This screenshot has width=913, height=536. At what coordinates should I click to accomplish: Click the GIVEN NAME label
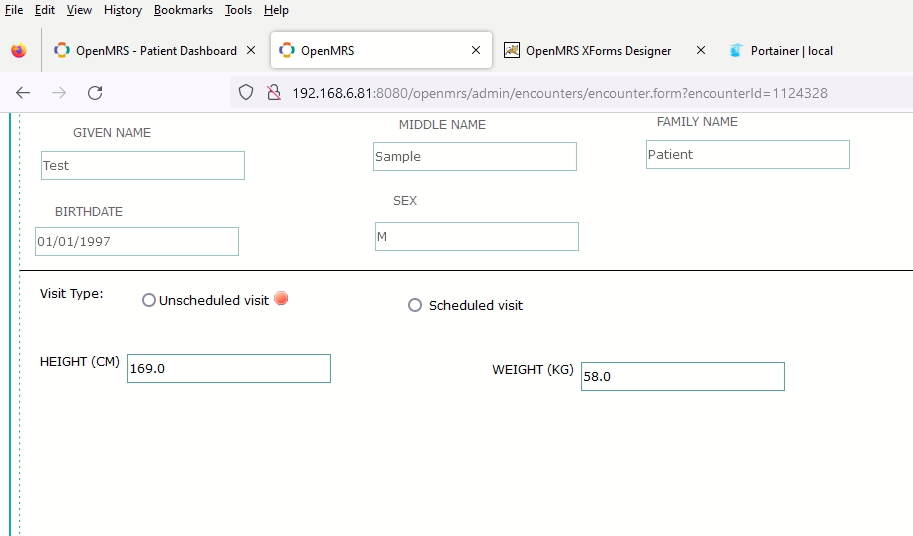112,133
